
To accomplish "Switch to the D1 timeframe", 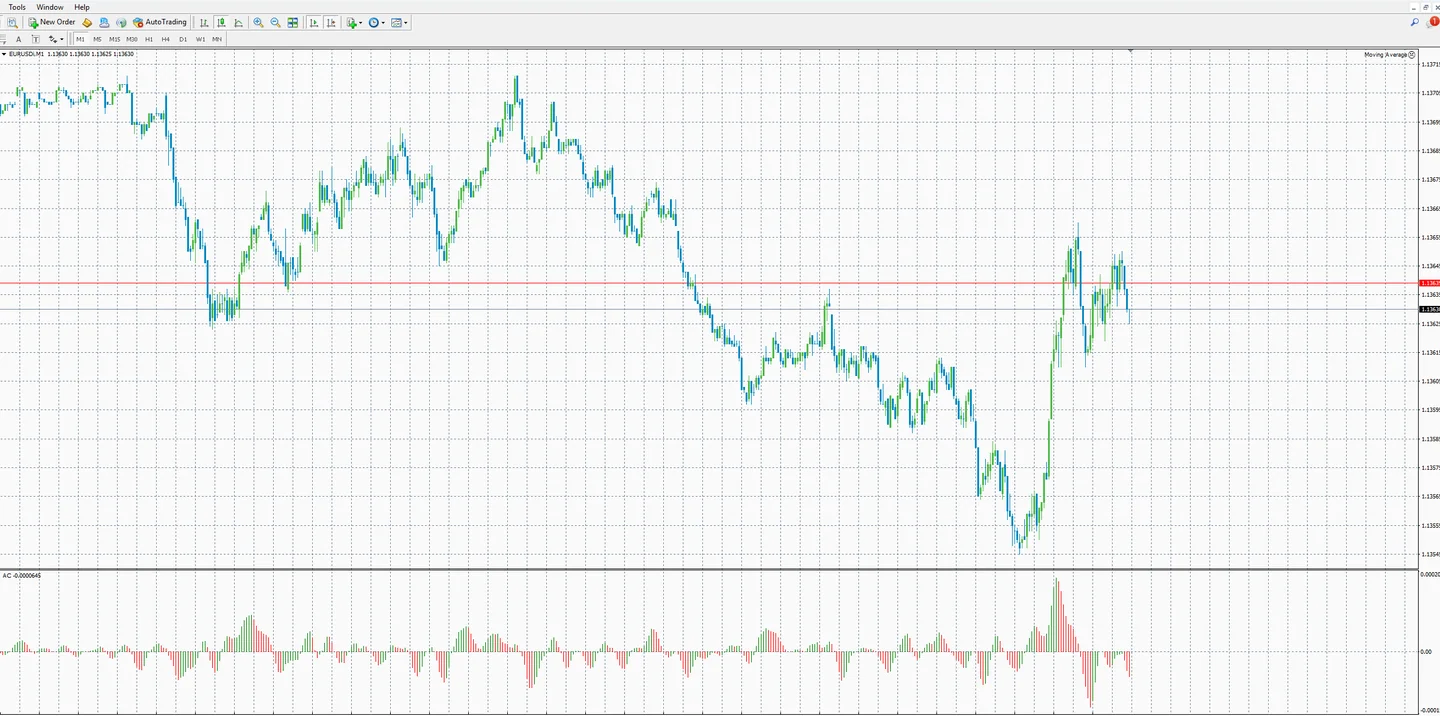I will (x=183, y=39).
